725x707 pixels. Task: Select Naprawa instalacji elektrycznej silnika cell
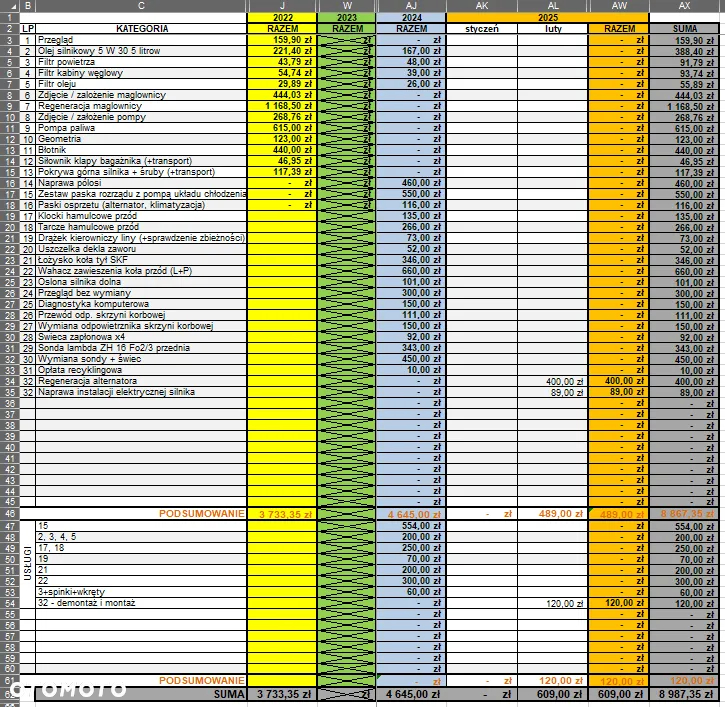coord(141,392)
